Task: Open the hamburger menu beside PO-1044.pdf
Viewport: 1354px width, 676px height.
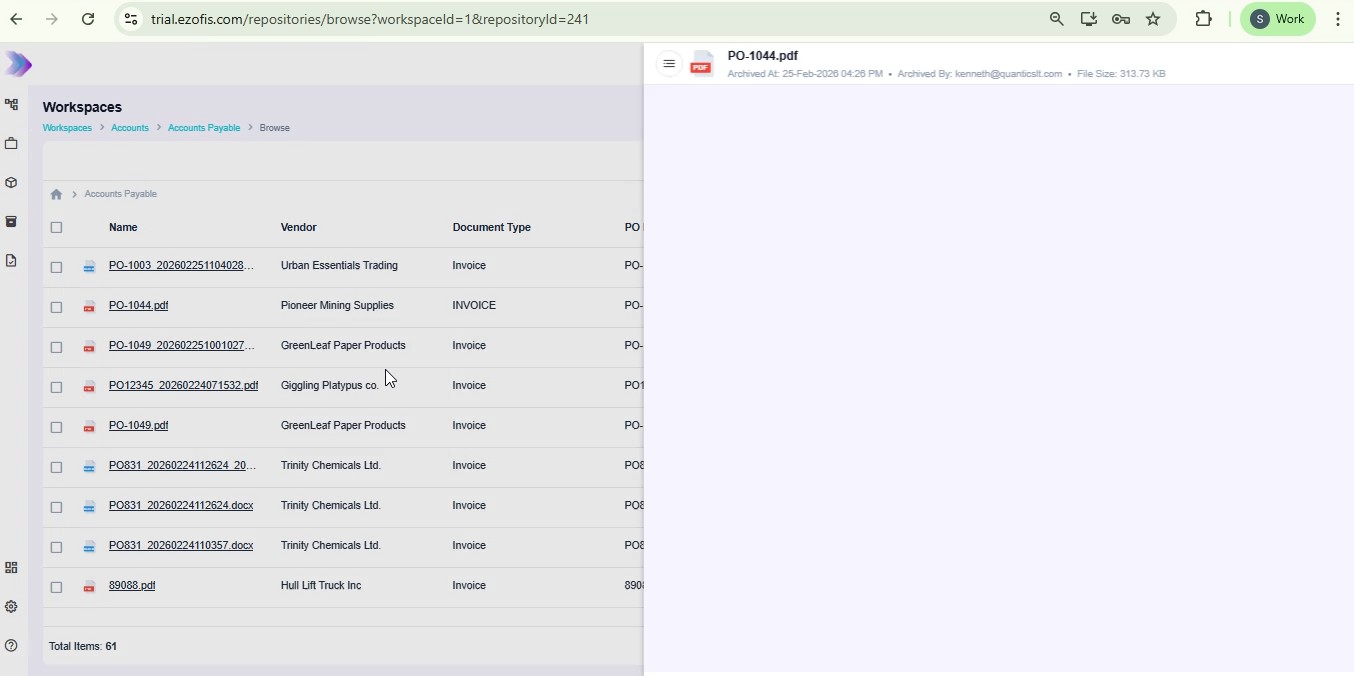Action: (x=669, y=64)
